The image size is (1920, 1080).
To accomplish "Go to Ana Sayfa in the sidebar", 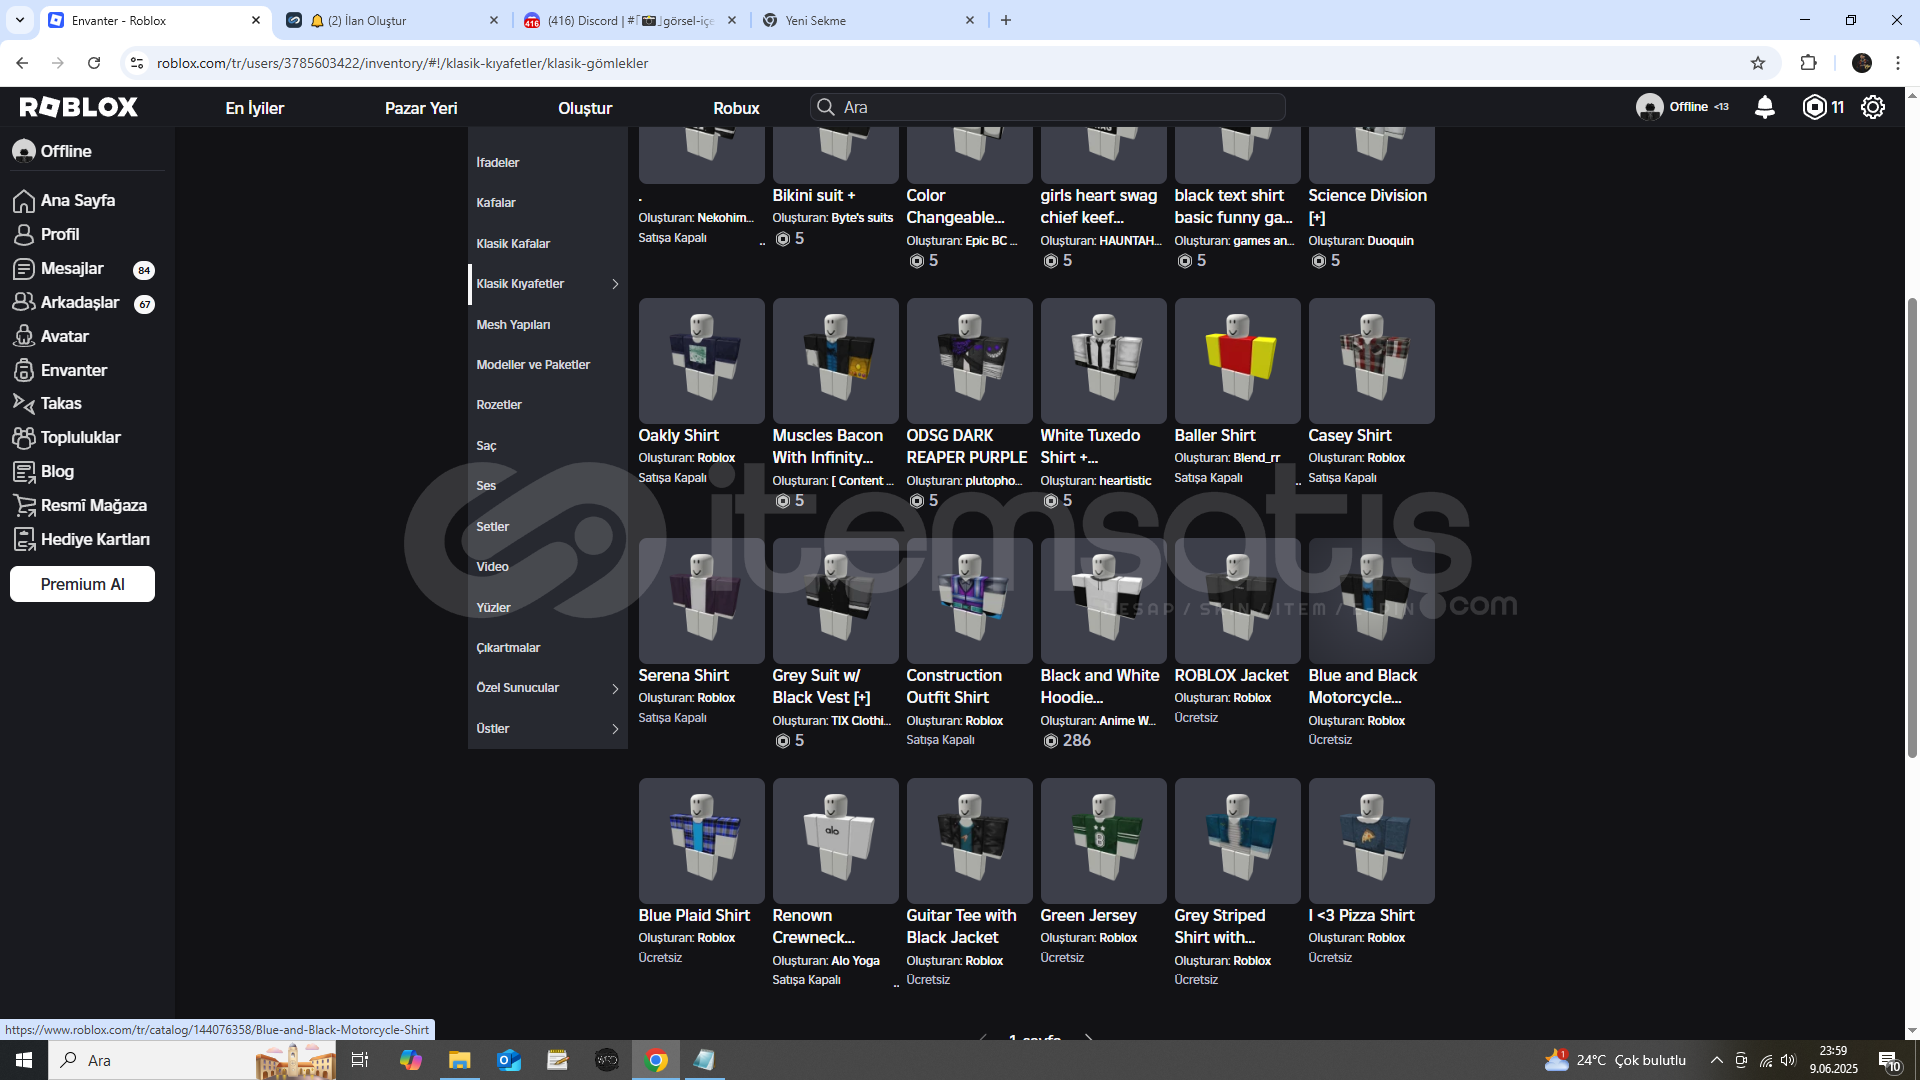I will coord(78,200).
